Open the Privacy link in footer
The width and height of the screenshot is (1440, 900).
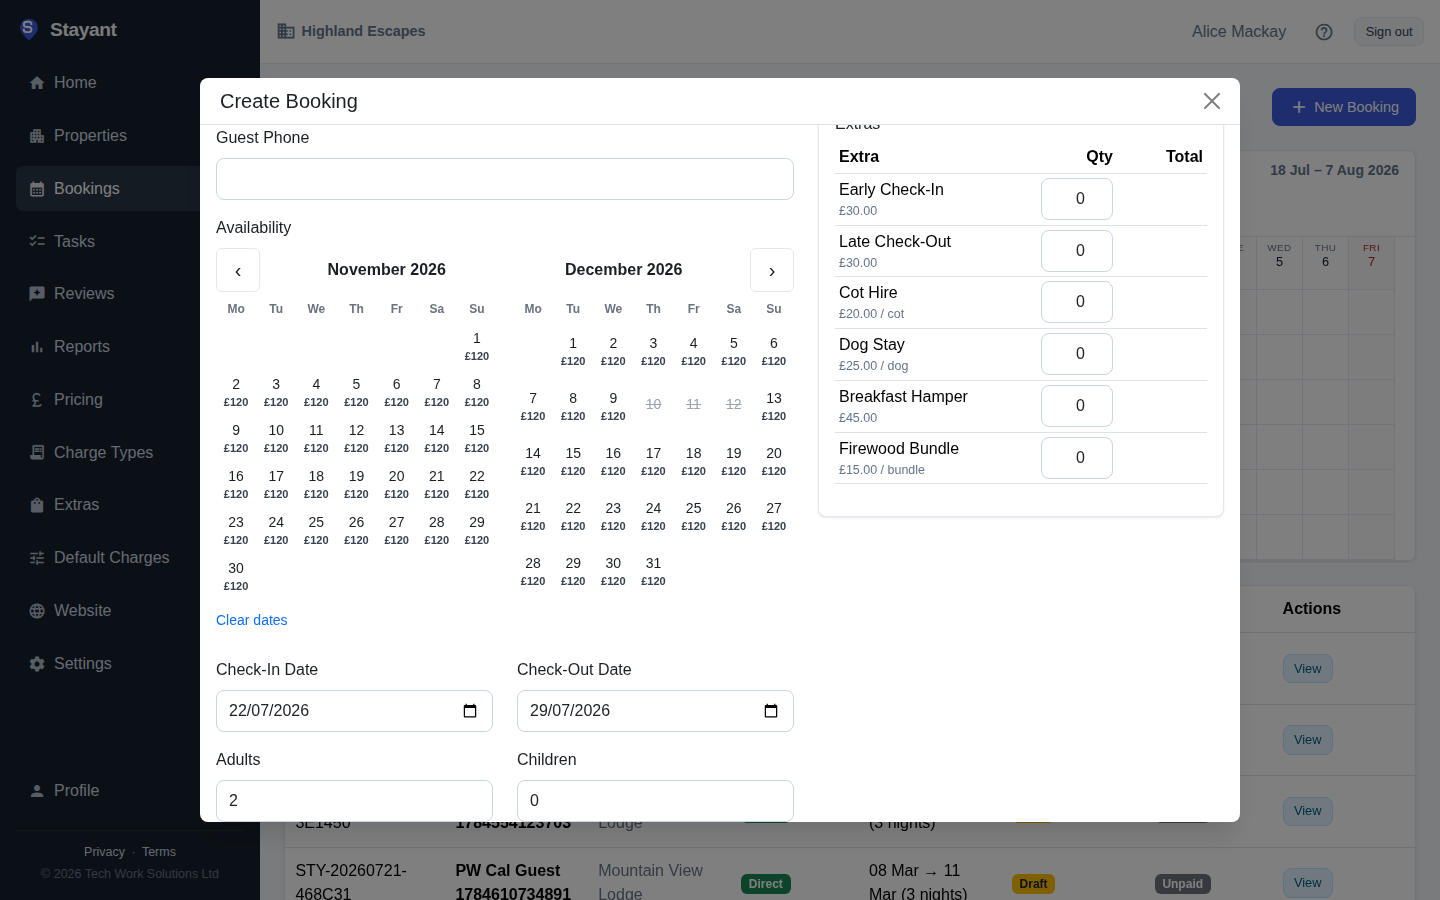coord(104,852)
